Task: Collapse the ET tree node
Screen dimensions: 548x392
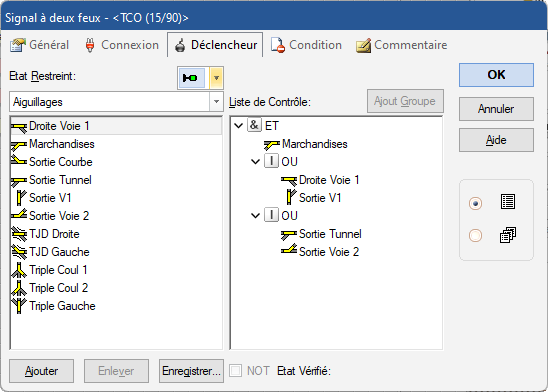Action: (239, 125)
